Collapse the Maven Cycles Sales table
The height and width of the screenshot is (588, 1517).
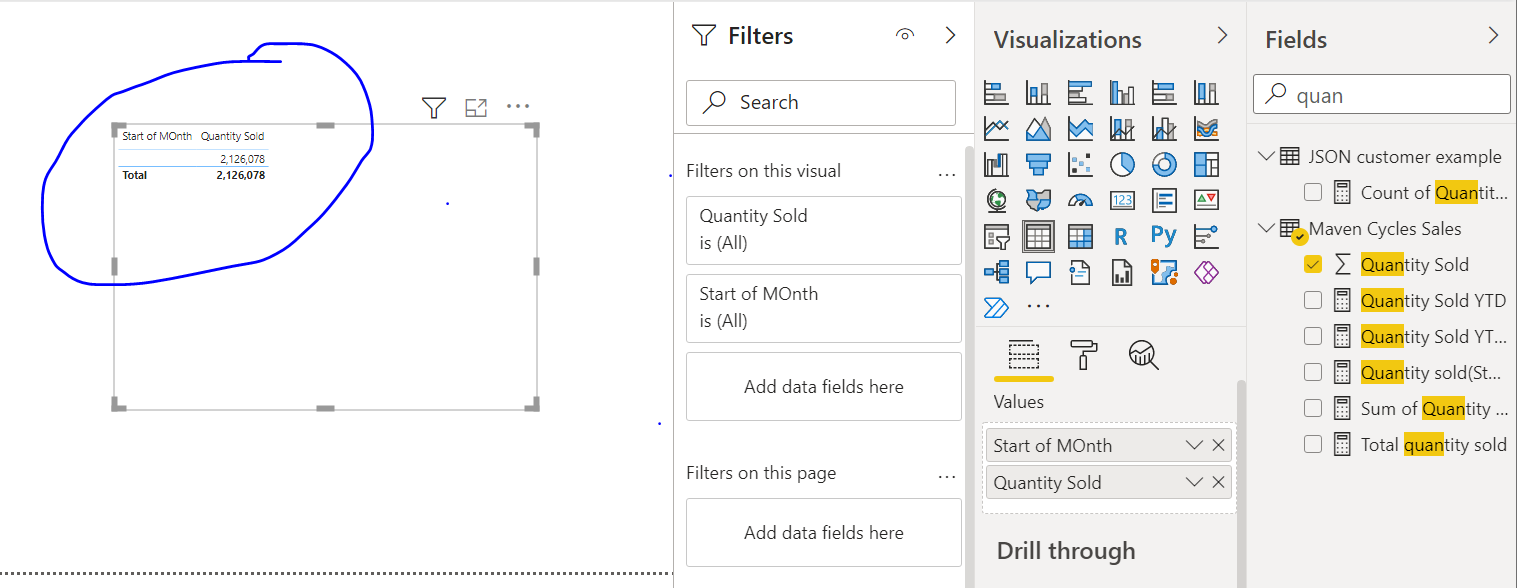pos(1266,228)
